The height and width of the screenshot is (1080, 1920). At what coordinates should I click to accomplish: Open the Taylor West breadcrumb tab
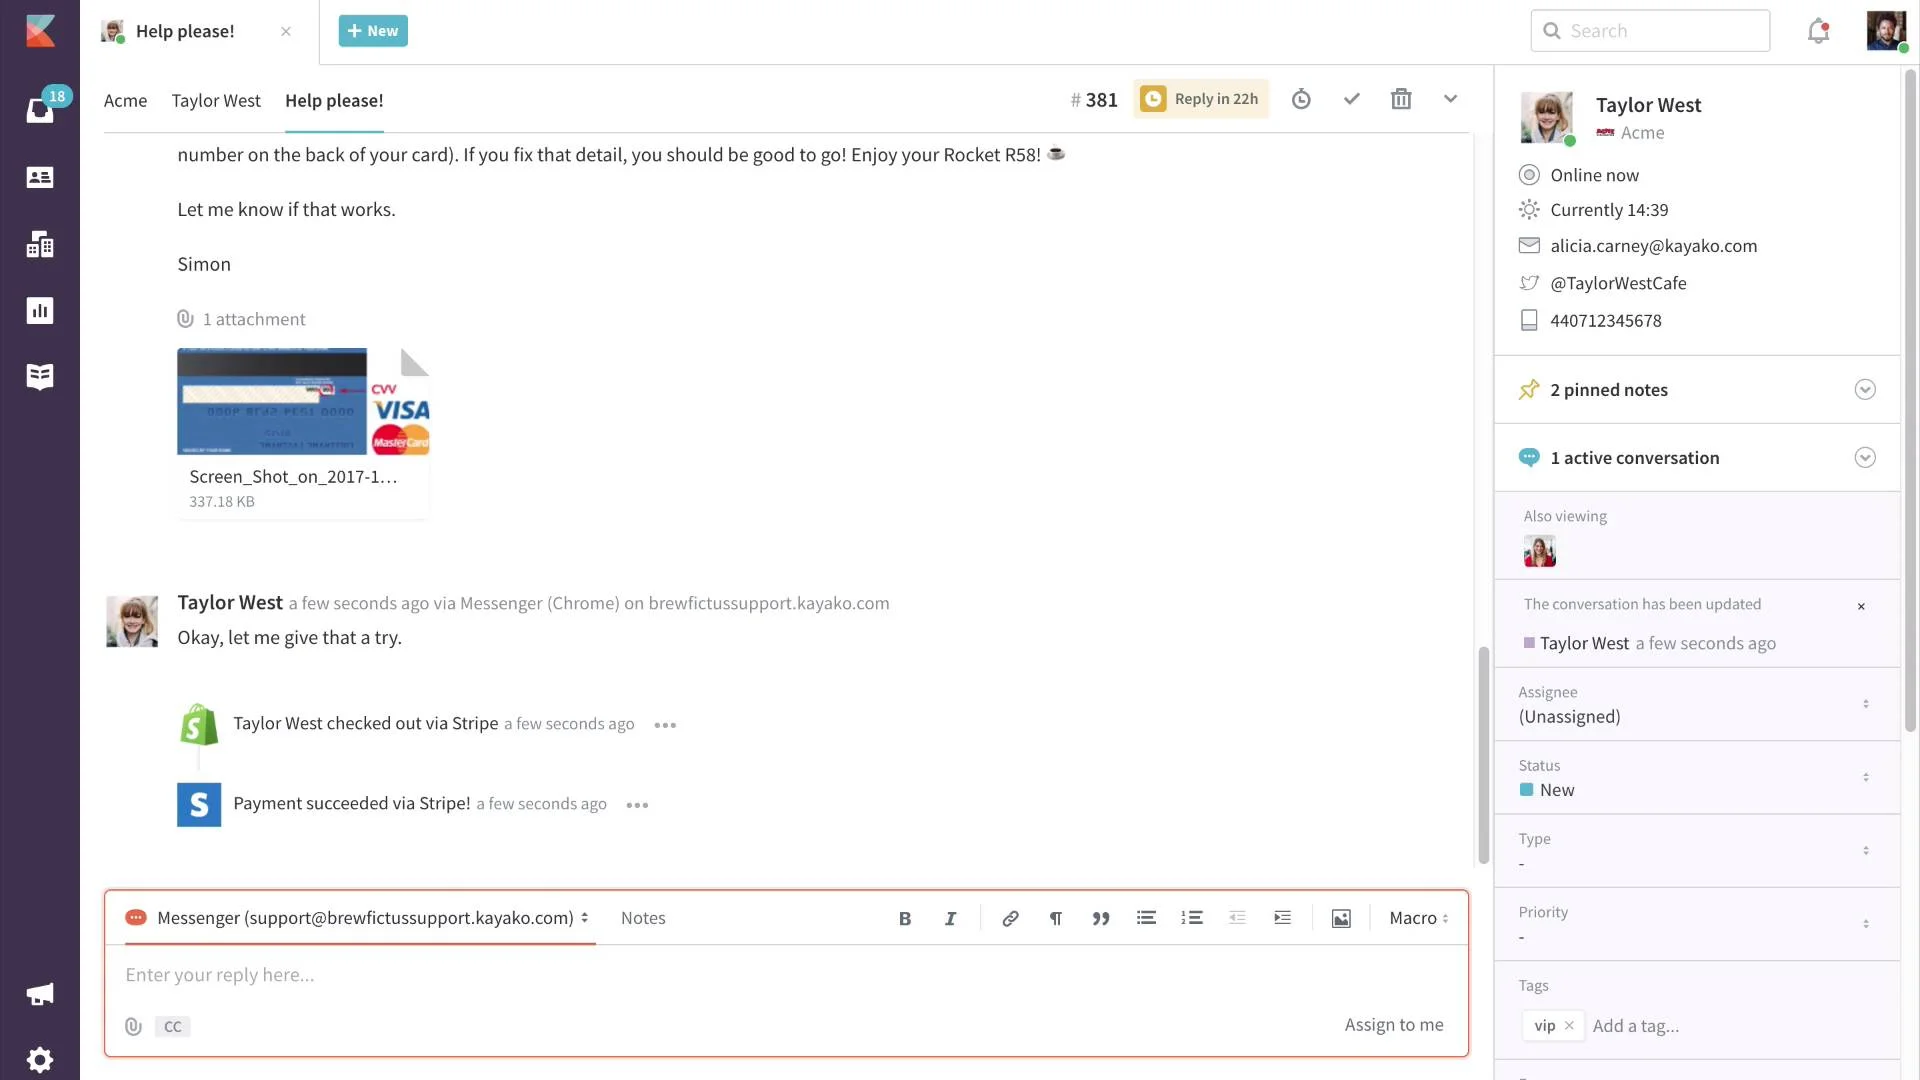(216, 101)
